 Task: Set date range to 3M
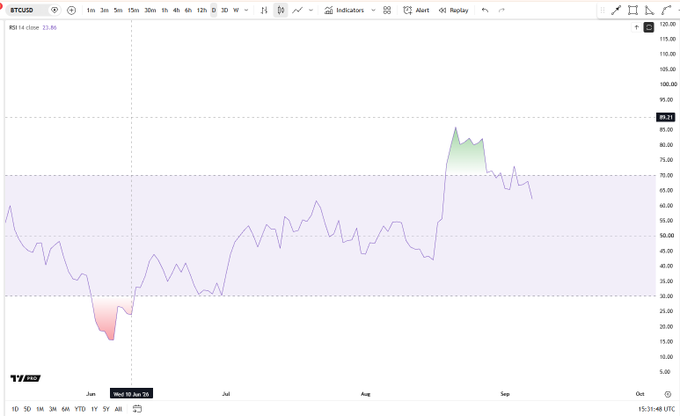point(53,409)
